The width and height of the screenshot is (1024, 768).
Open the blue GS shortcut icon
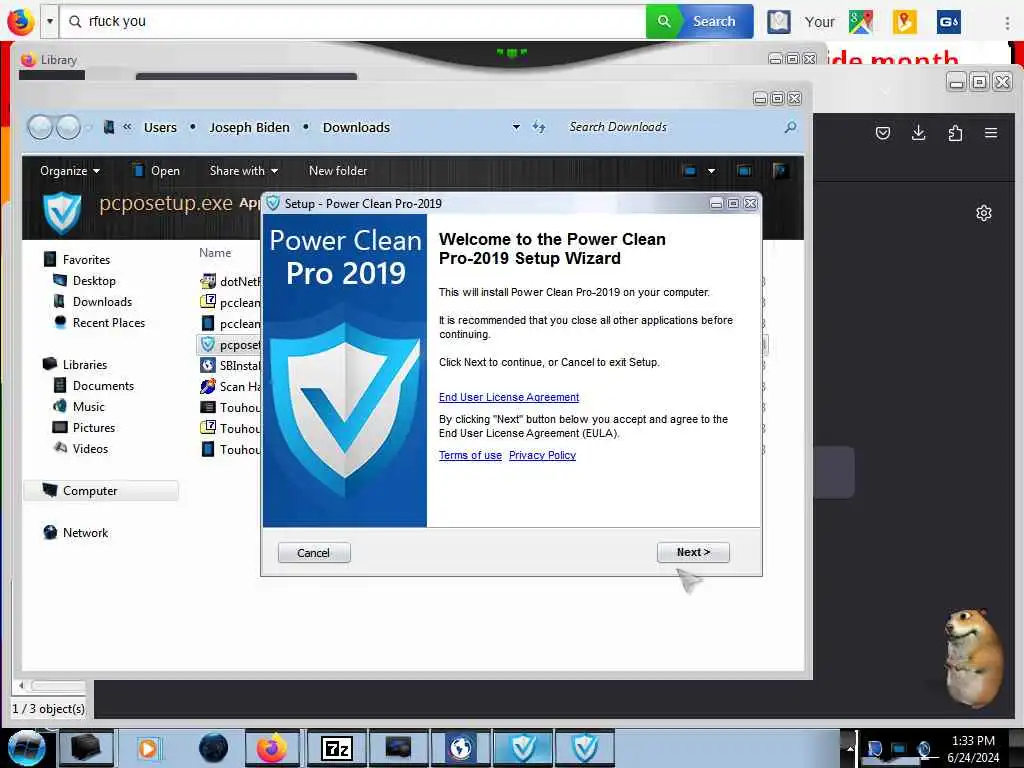point(948,22)
